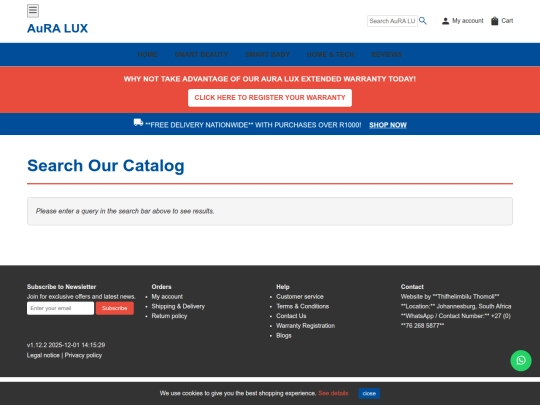Click the green WhatsApp chat icon

coord(521,361)
